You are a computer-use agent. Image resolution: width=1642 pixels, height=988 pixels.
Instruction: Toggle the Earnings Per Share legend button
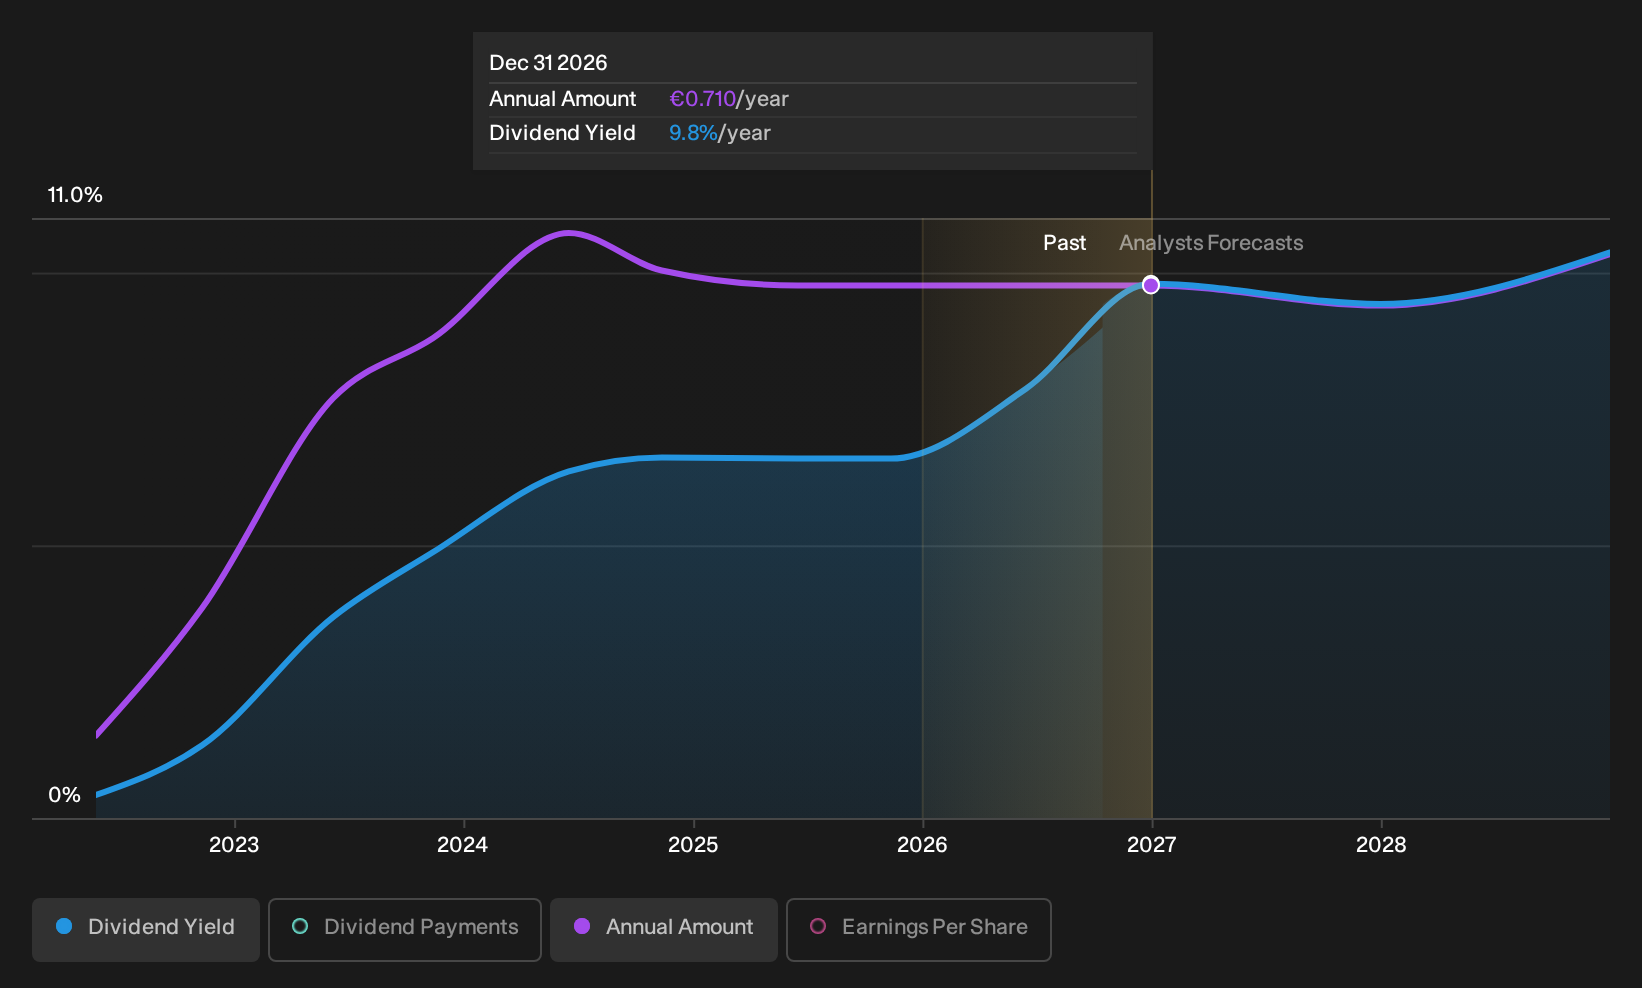(x=919, y=929)
